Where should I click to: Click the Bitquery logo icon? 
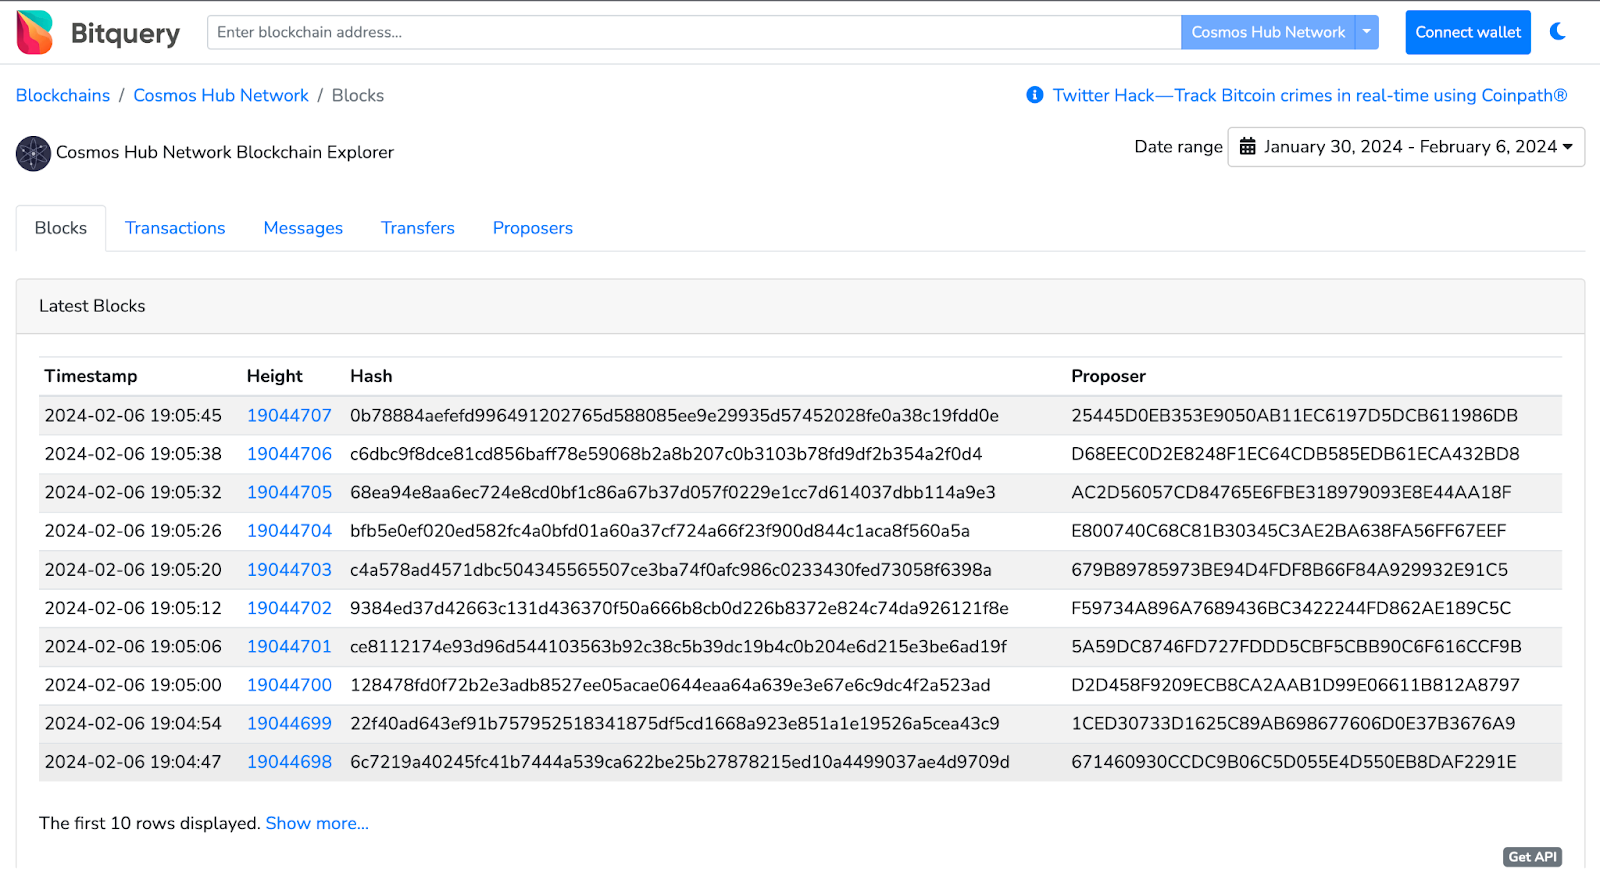[x=34, y=32]
